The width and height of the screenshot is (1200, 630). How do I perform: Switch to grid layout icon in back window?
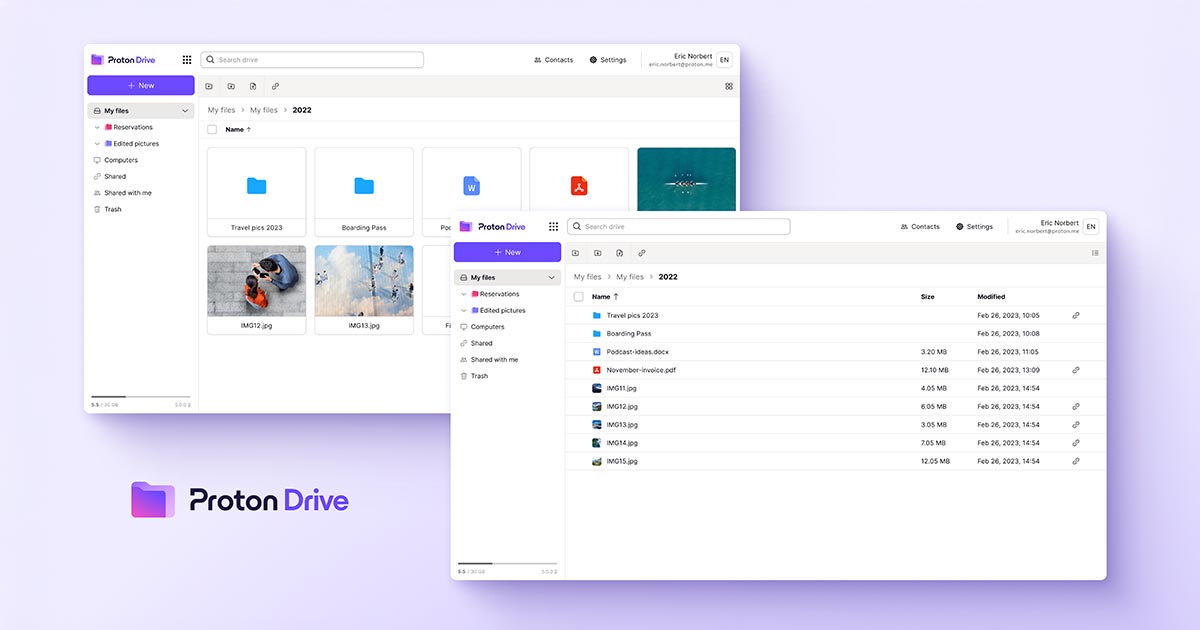click(x=729, y=87)
